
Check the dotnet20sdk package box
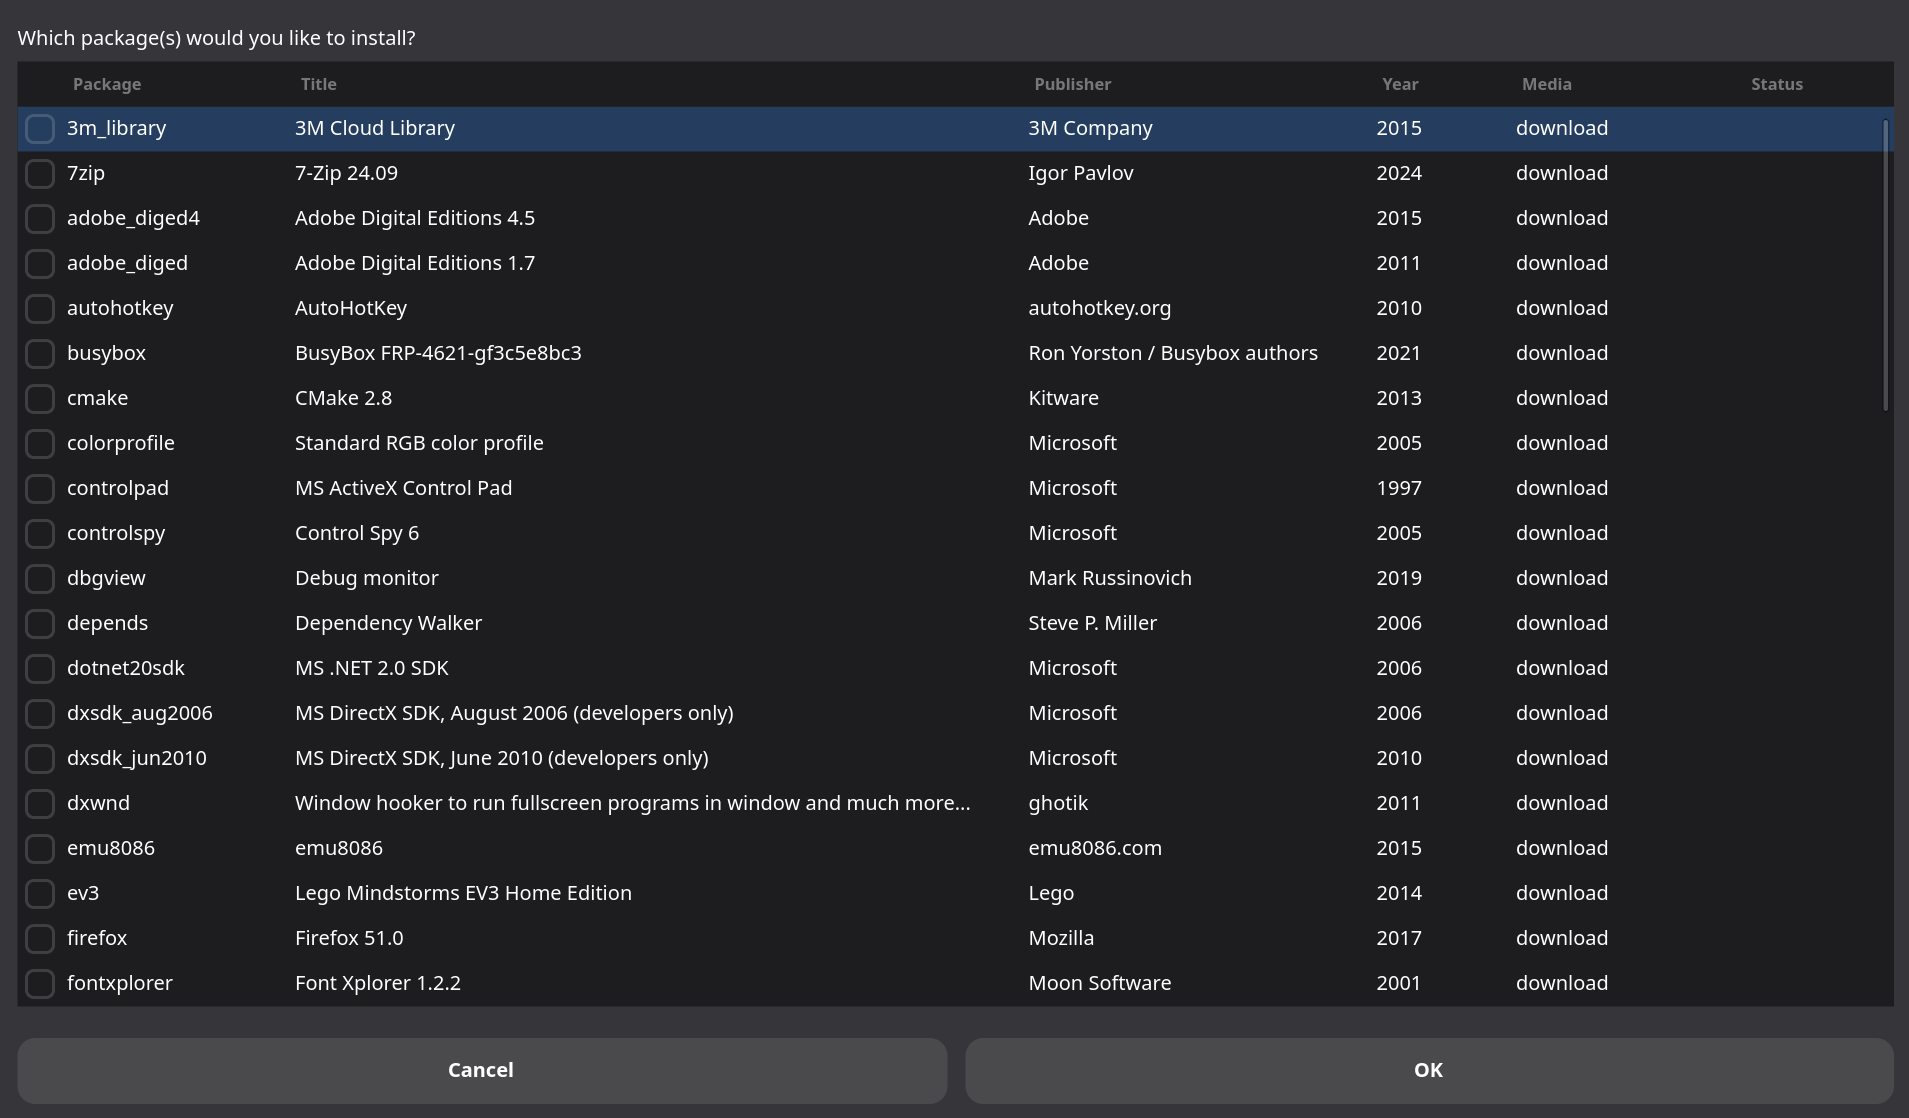40,669
